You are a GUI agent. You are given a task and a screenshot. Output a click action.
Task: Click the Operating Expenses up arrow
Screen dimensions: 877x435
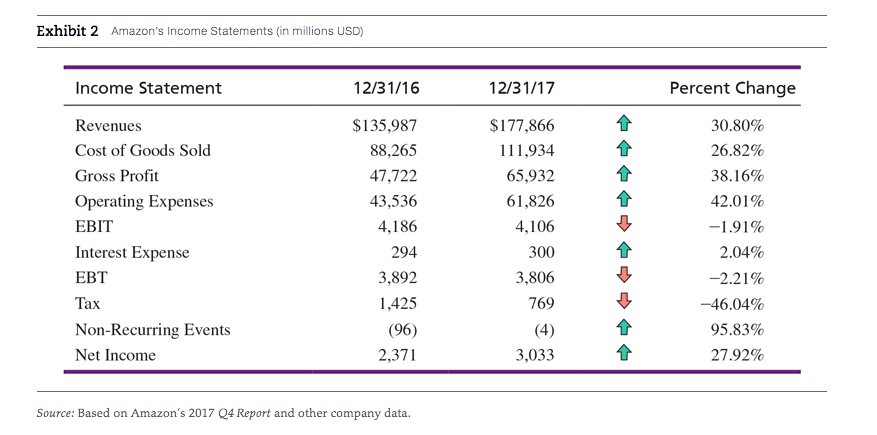pos(623,202)
